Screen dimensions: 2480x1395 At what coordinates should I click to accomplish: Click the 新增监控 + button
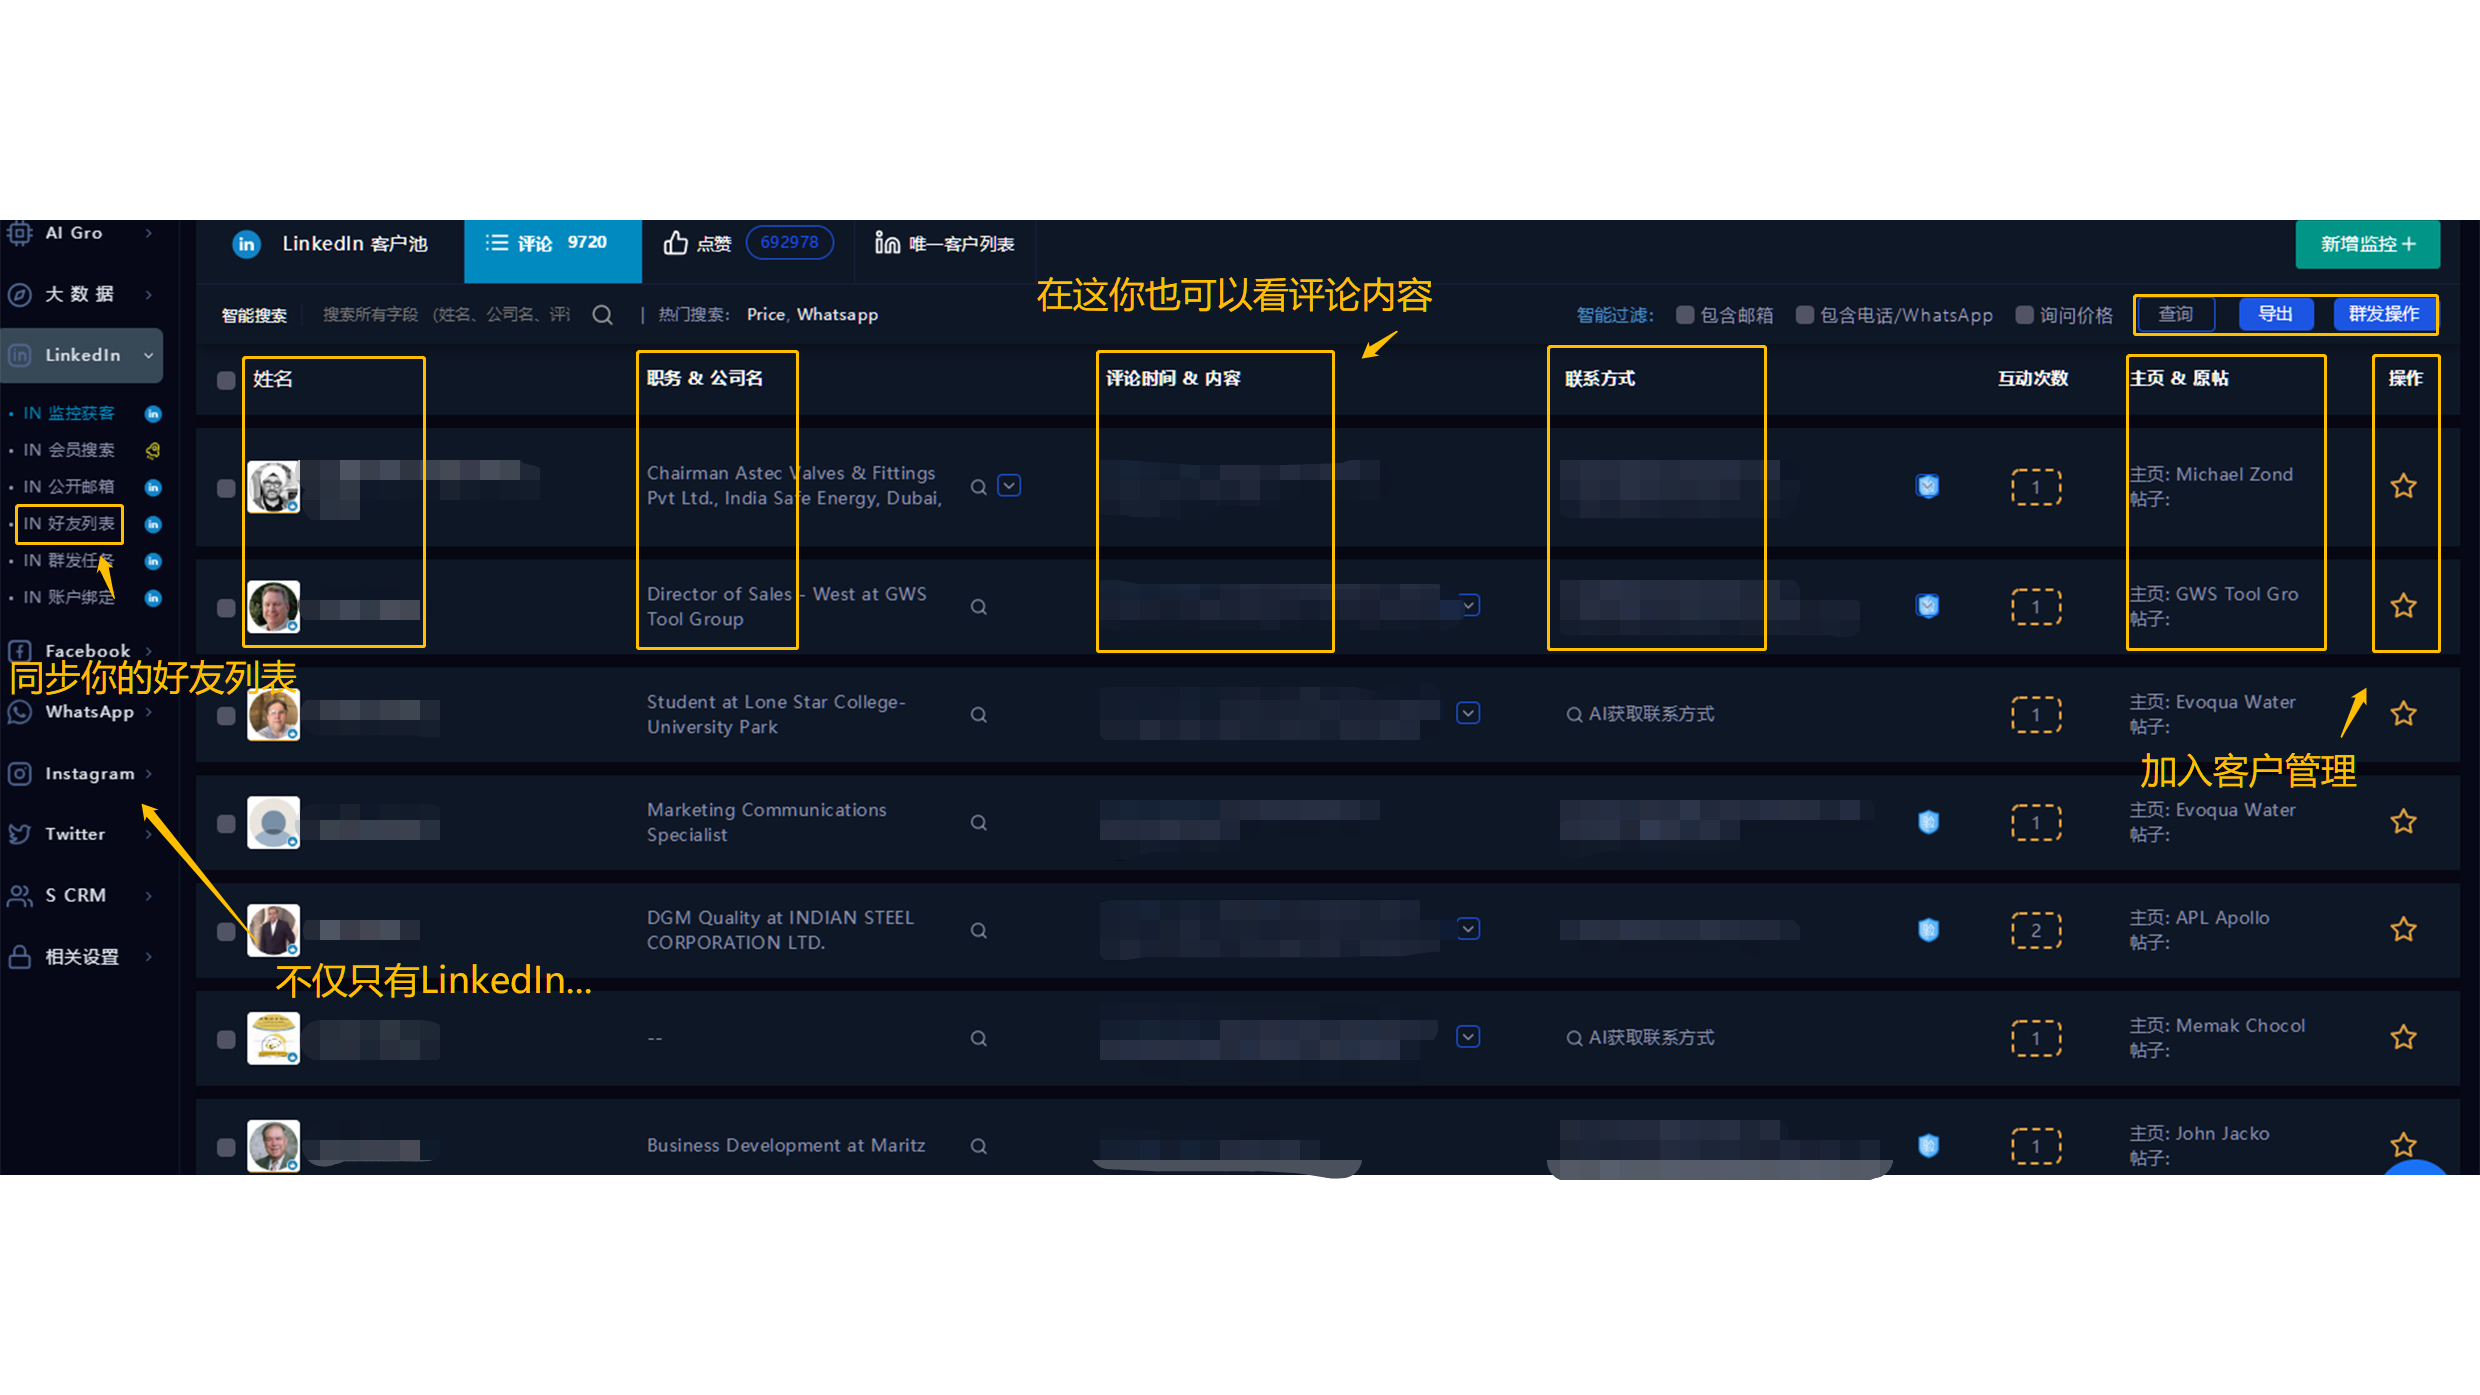(2366, 244)
